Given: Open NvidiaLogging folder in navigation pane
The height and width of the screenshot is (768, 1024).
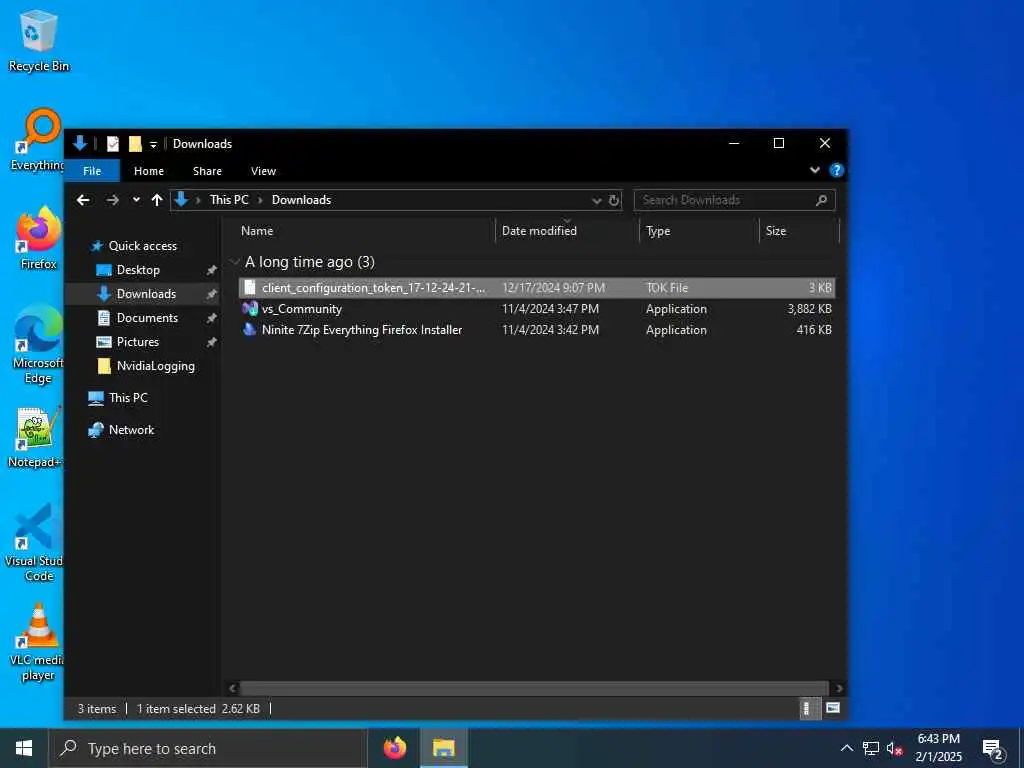Looking at the screenshot, I should pyautogui.click(x=155, y=366).
